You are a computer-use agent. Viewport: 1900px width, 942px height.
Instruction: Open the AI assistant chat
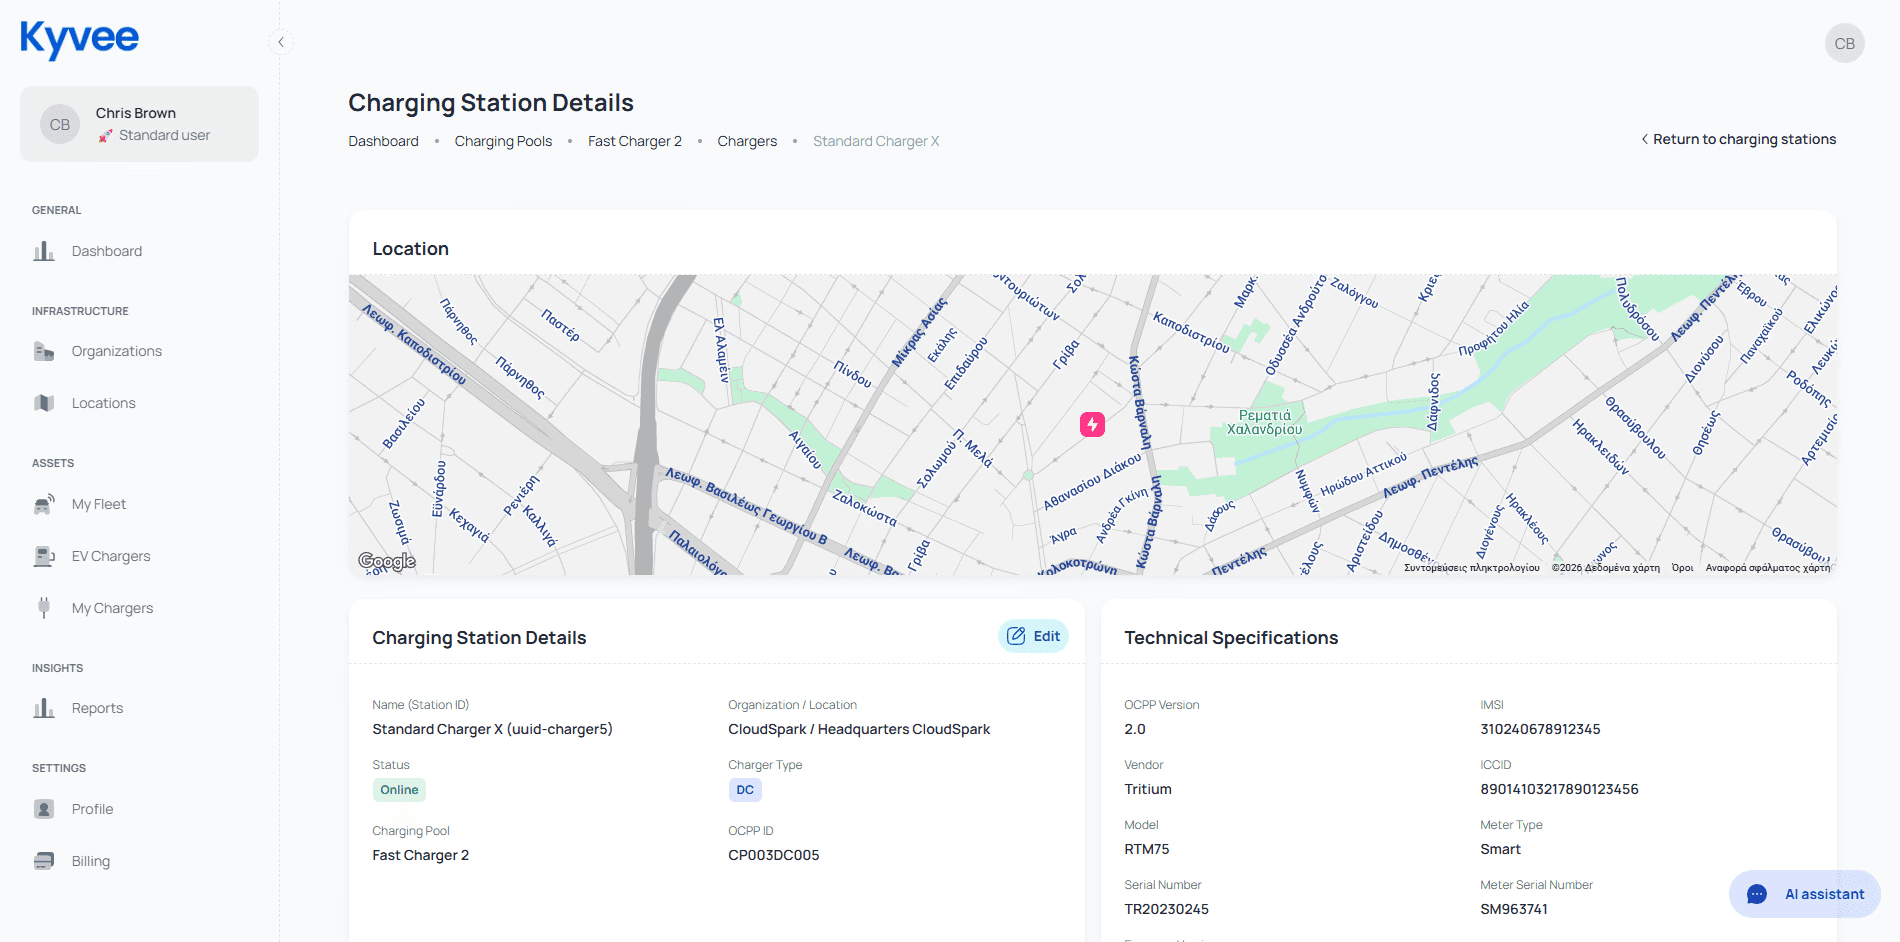1805,894
